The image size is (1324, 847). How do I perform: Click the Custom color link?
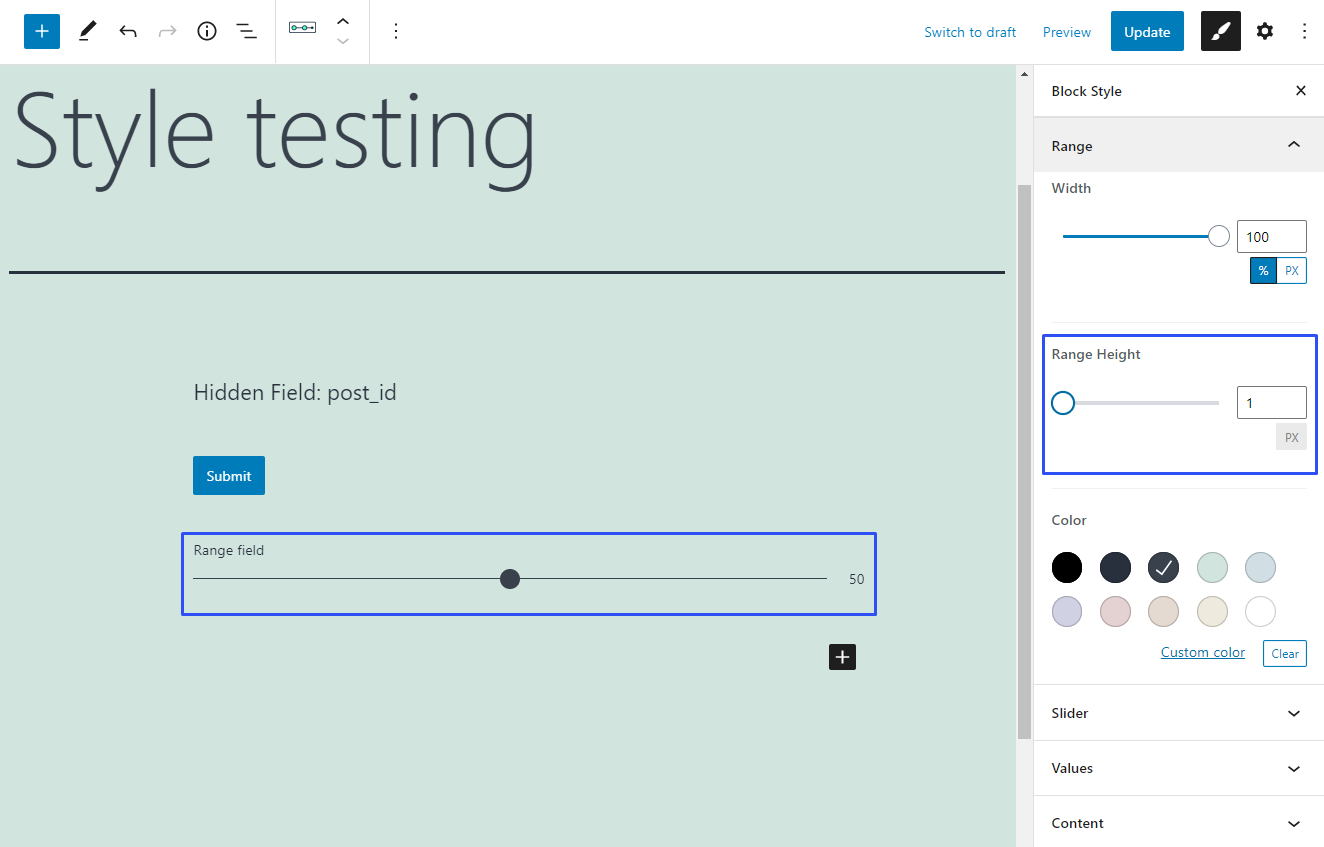(1202, 652)
